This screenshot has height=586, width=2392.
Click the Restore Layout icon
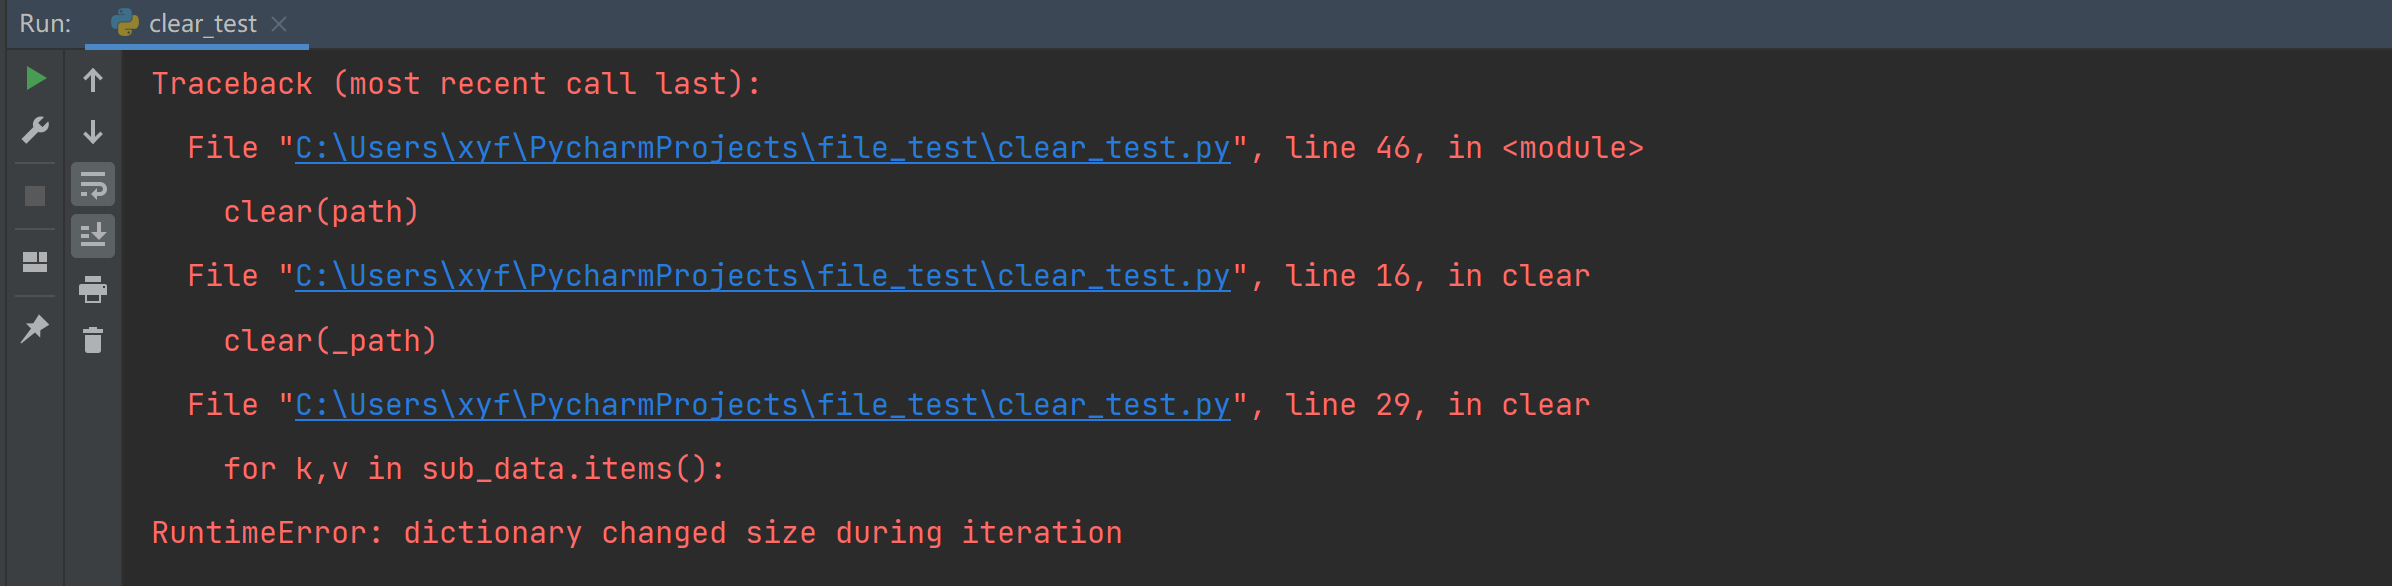(x=35, y=262)
